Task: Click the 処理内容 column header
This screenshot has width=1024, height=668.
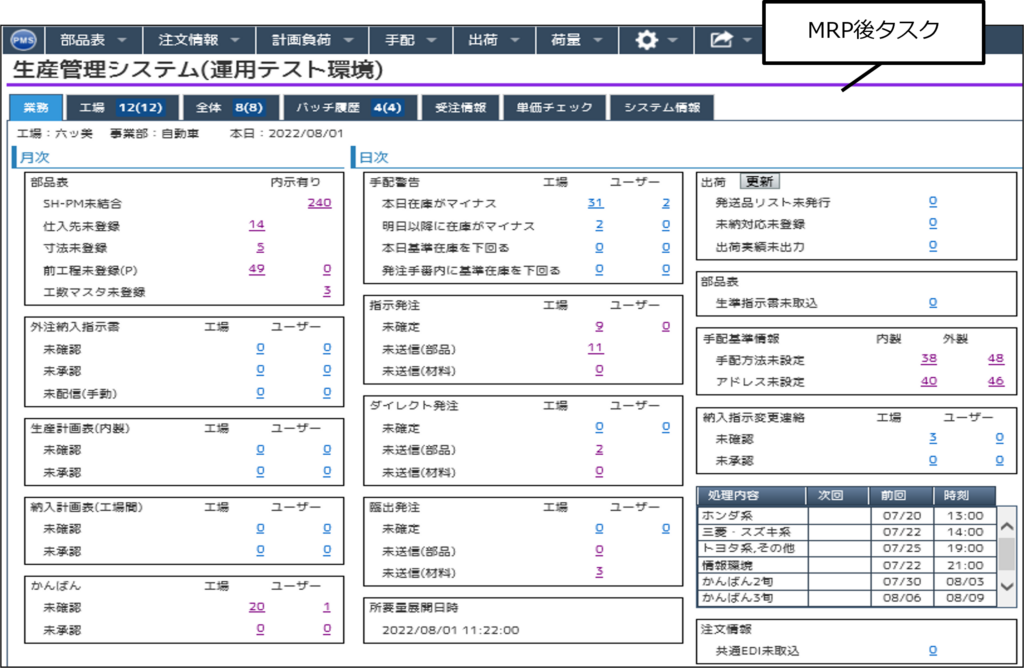Action: (752, 496)
